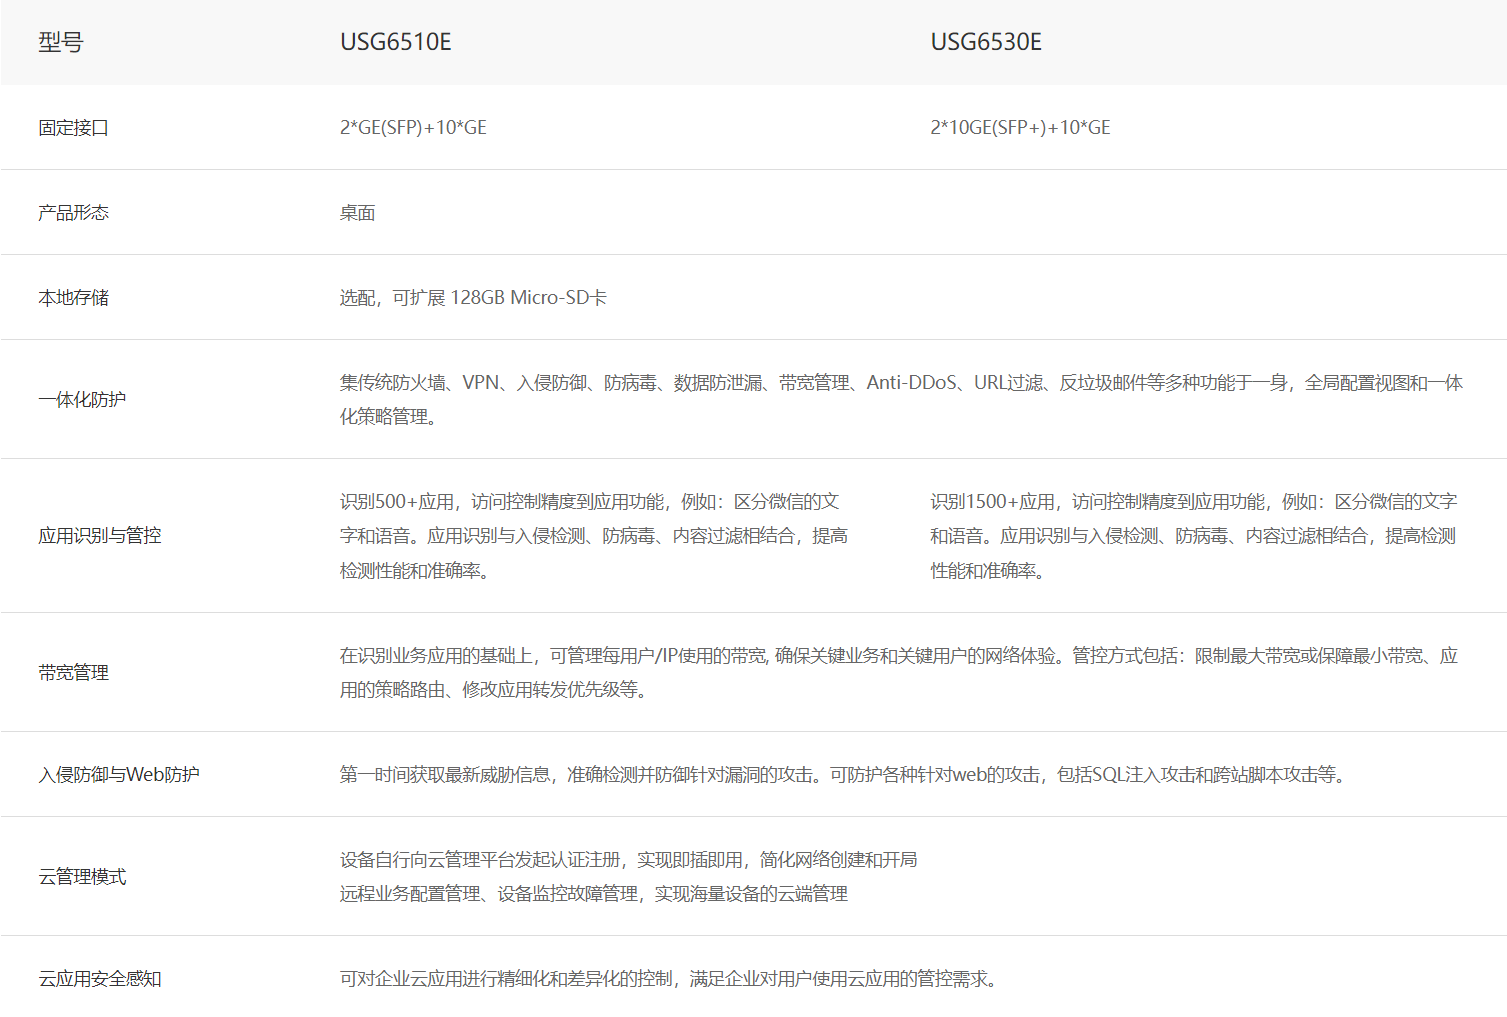This screenshot has height=1017, width=1507.
Task: Click the 桌面 product form value
Action: [x=357, y=213]
